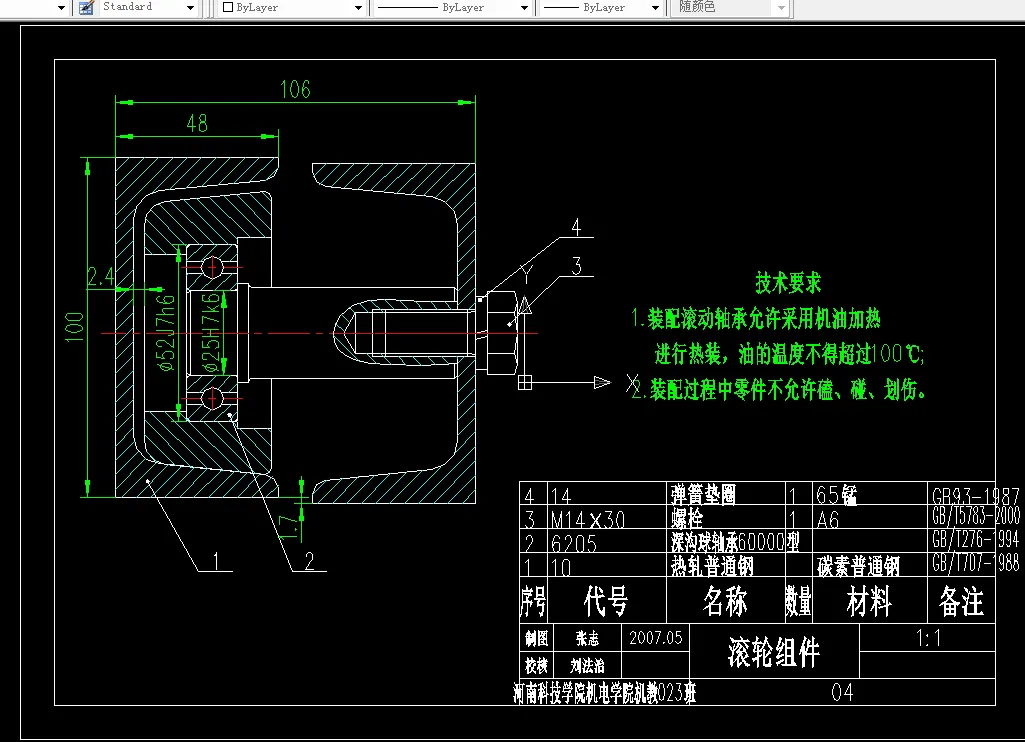
Task: Click part balloon number 3
Action: [x=577, y=266]
